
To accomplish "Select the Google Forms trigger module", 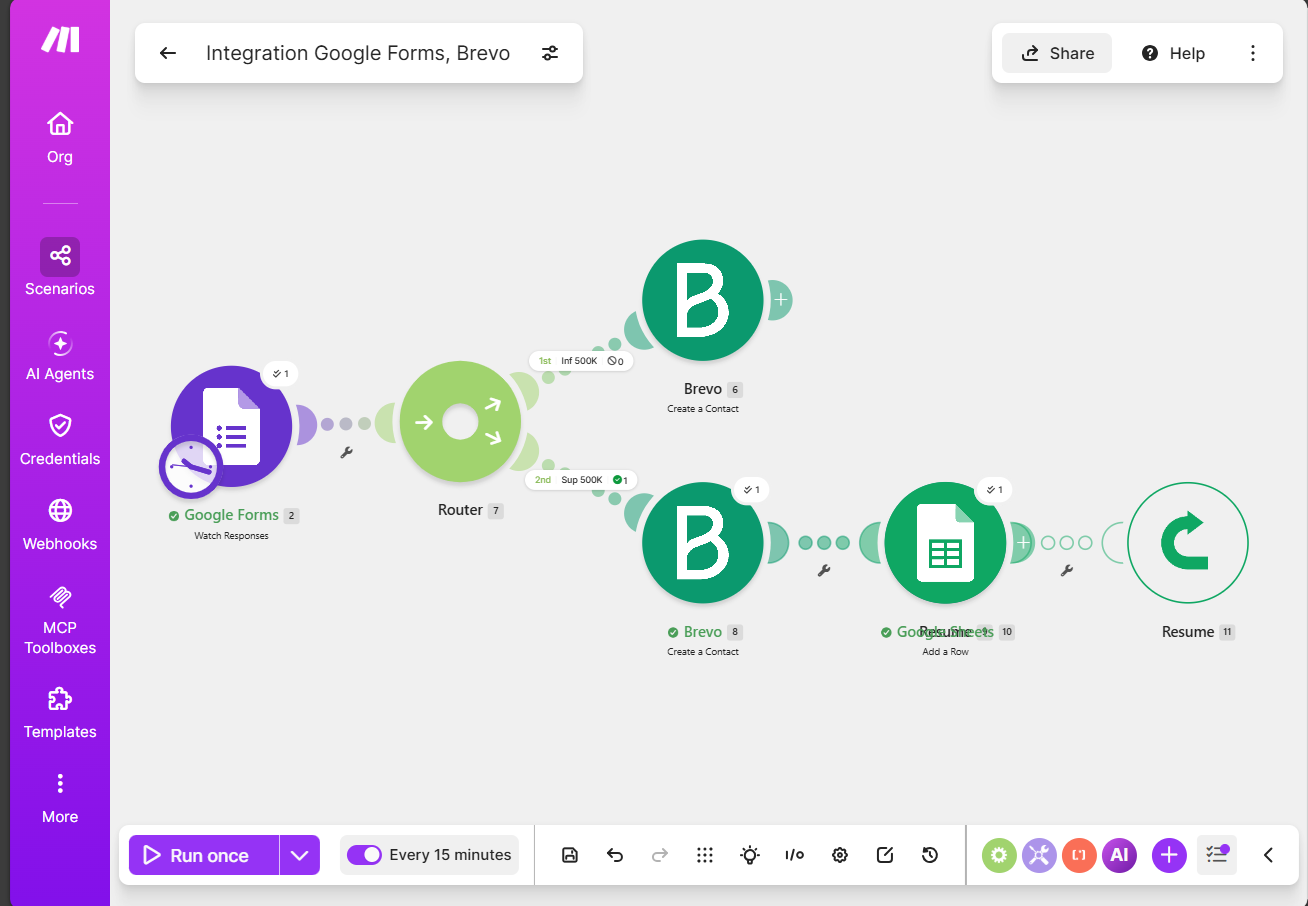I will [x=231, y=426].
